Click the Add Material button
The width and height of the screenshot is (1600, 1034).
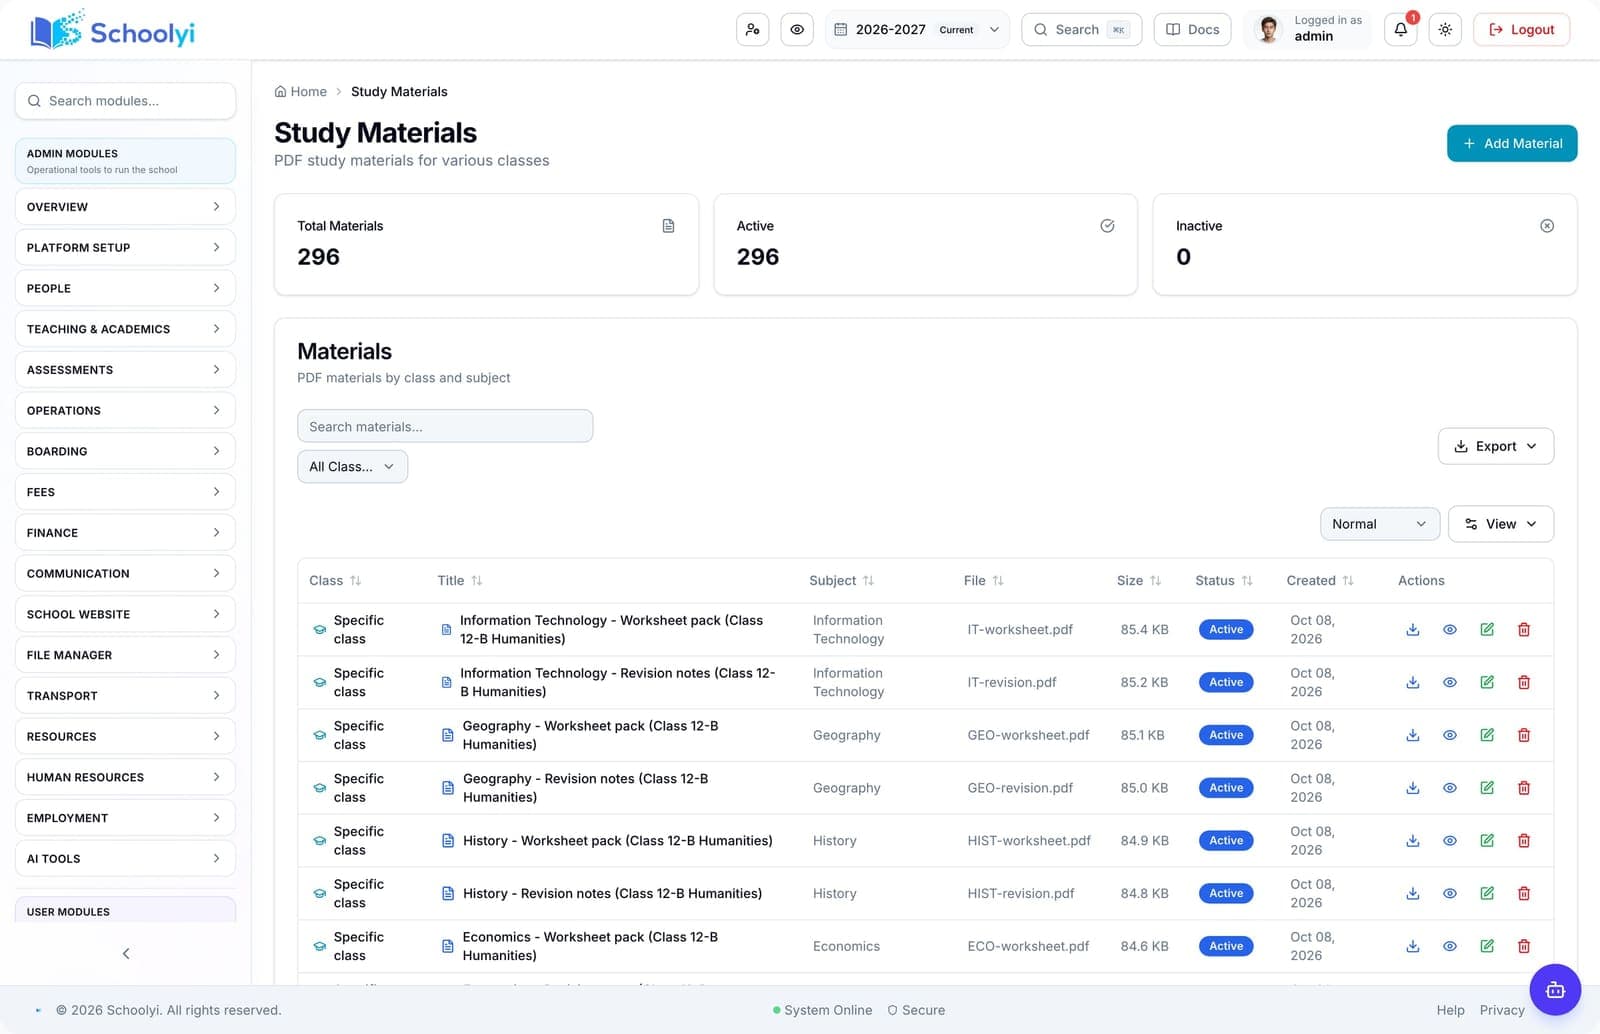pyautogui.click(x=1512, y=143)
